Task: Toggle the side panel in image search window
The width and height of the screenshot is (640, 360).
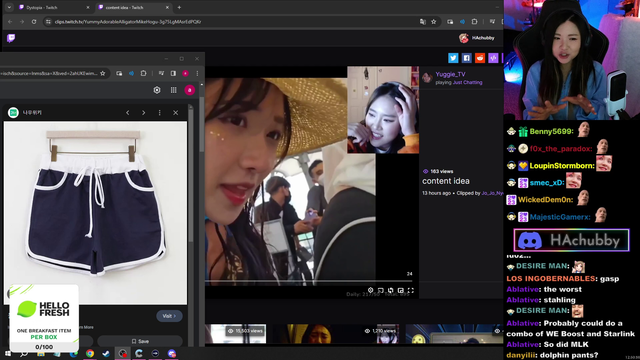Action: [x=173, y=73]
